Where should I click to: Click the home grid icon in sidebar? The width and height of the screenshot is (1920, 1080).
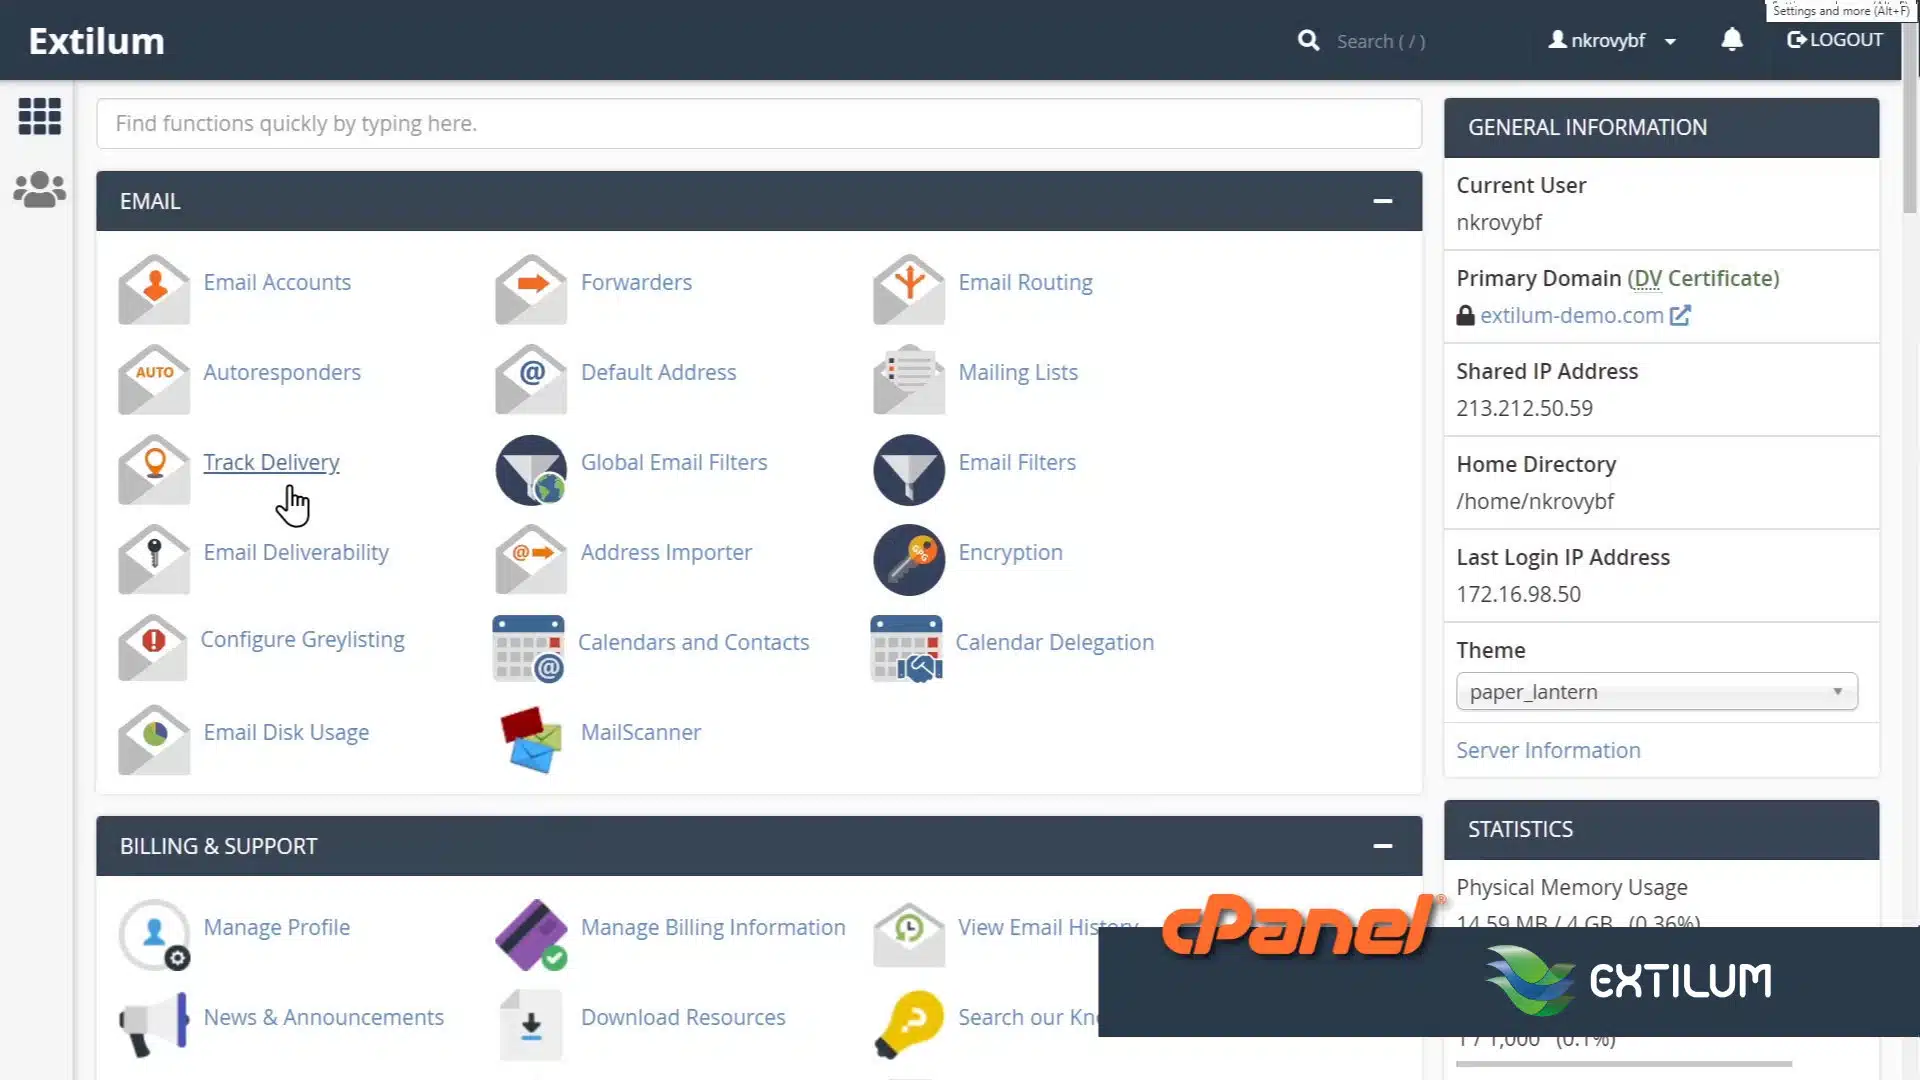[x=40, y=116]
